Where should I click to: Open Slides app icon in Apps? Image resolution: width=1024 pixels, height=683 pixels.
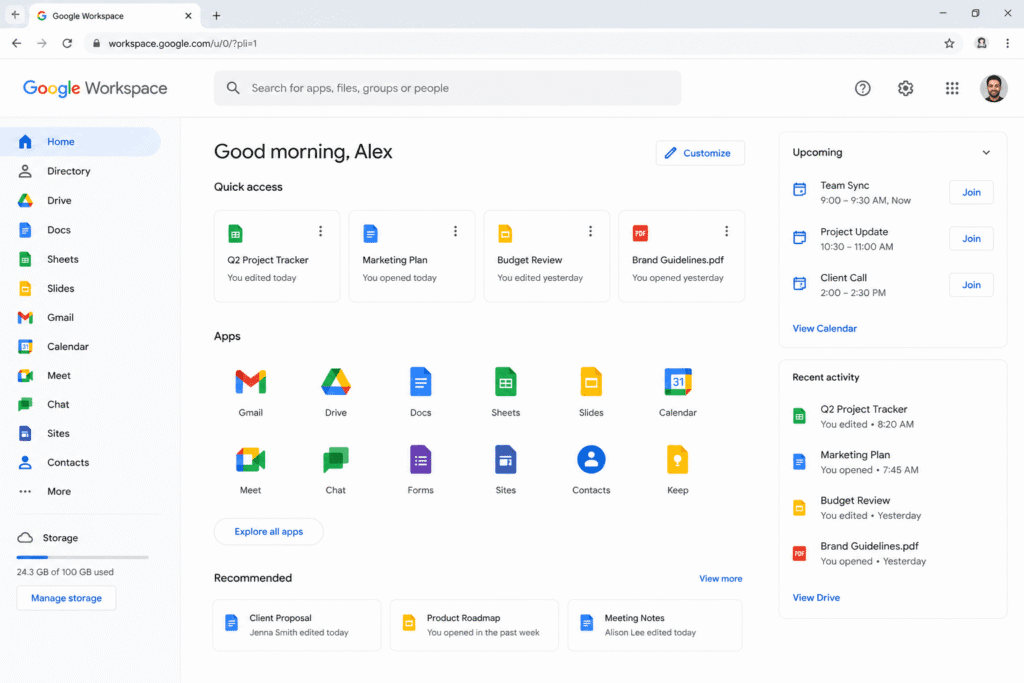(x=591, y=382)
